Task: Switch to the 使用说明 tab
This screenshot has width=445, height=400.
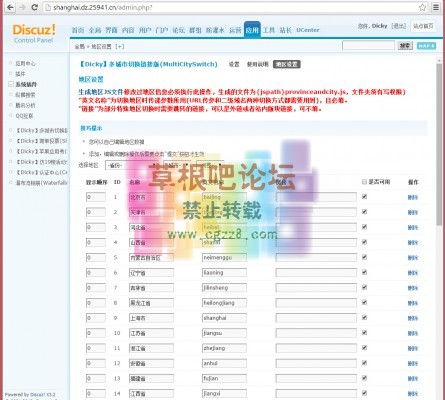Action: coord(257,64)
